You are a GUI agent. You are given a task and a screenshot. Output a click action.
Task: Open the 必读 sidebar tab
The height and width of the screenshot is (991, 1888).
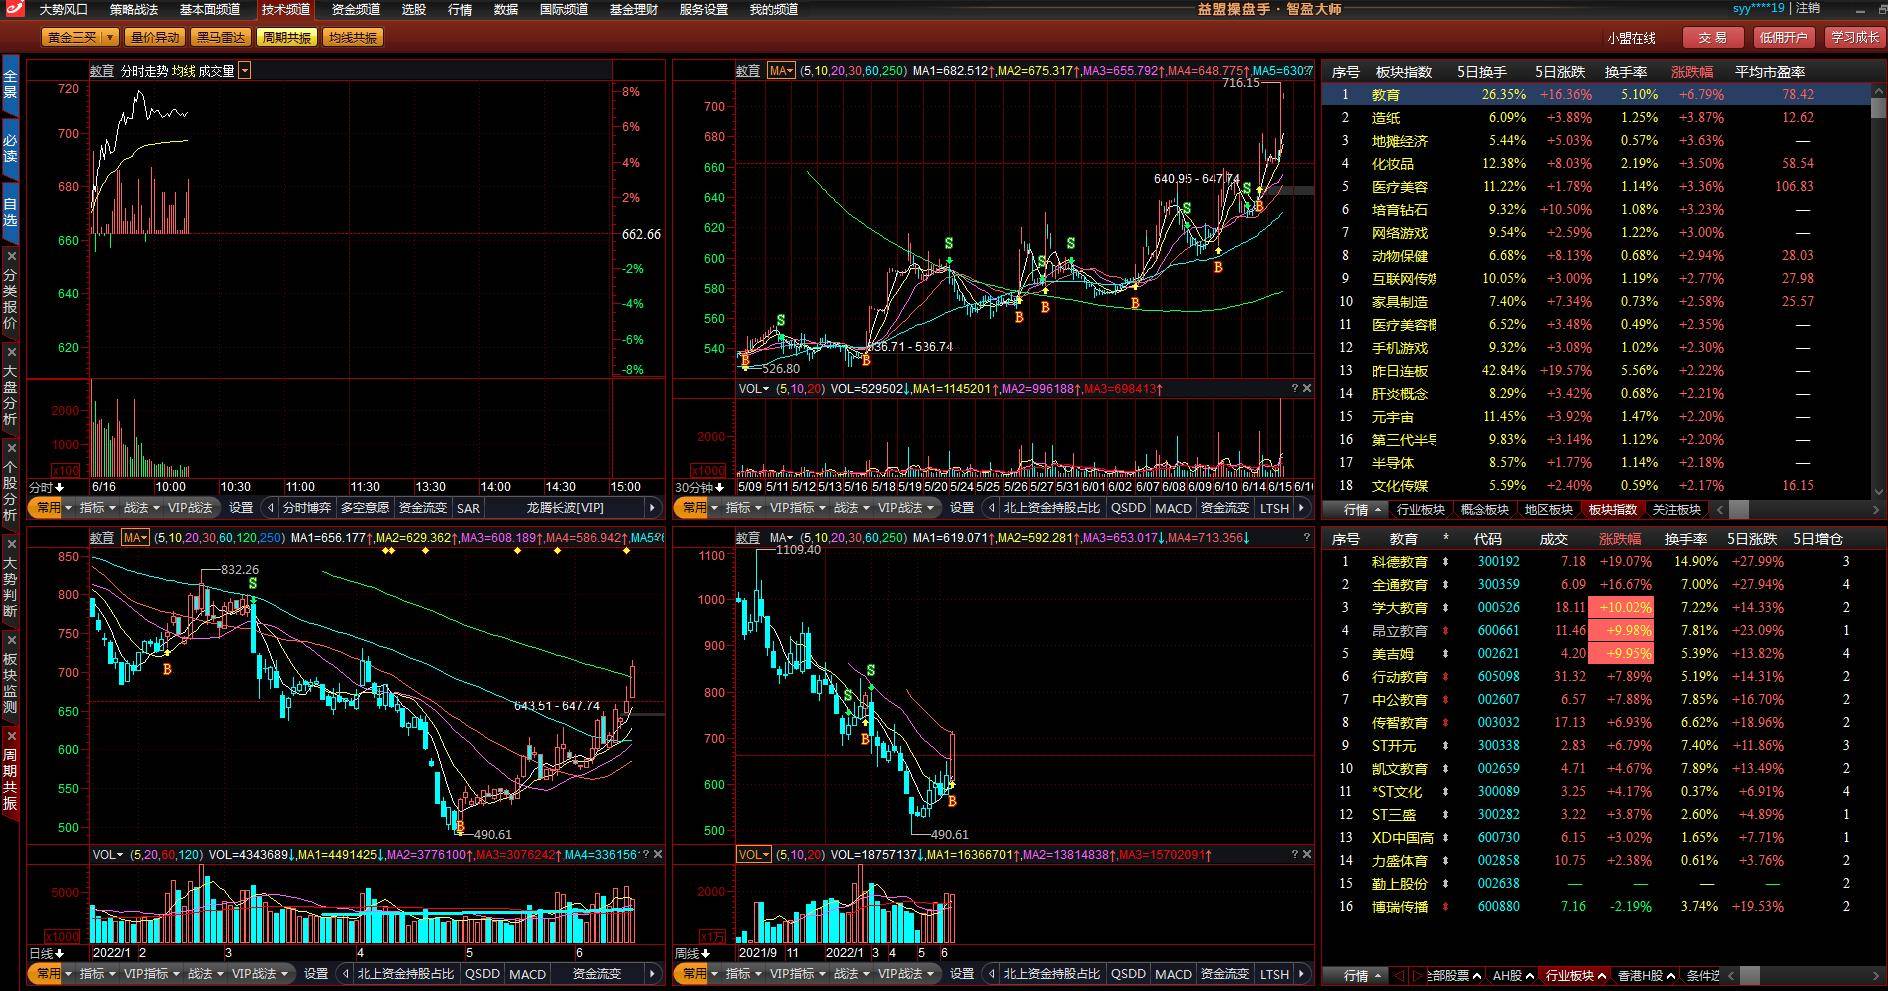coord(10,148)
